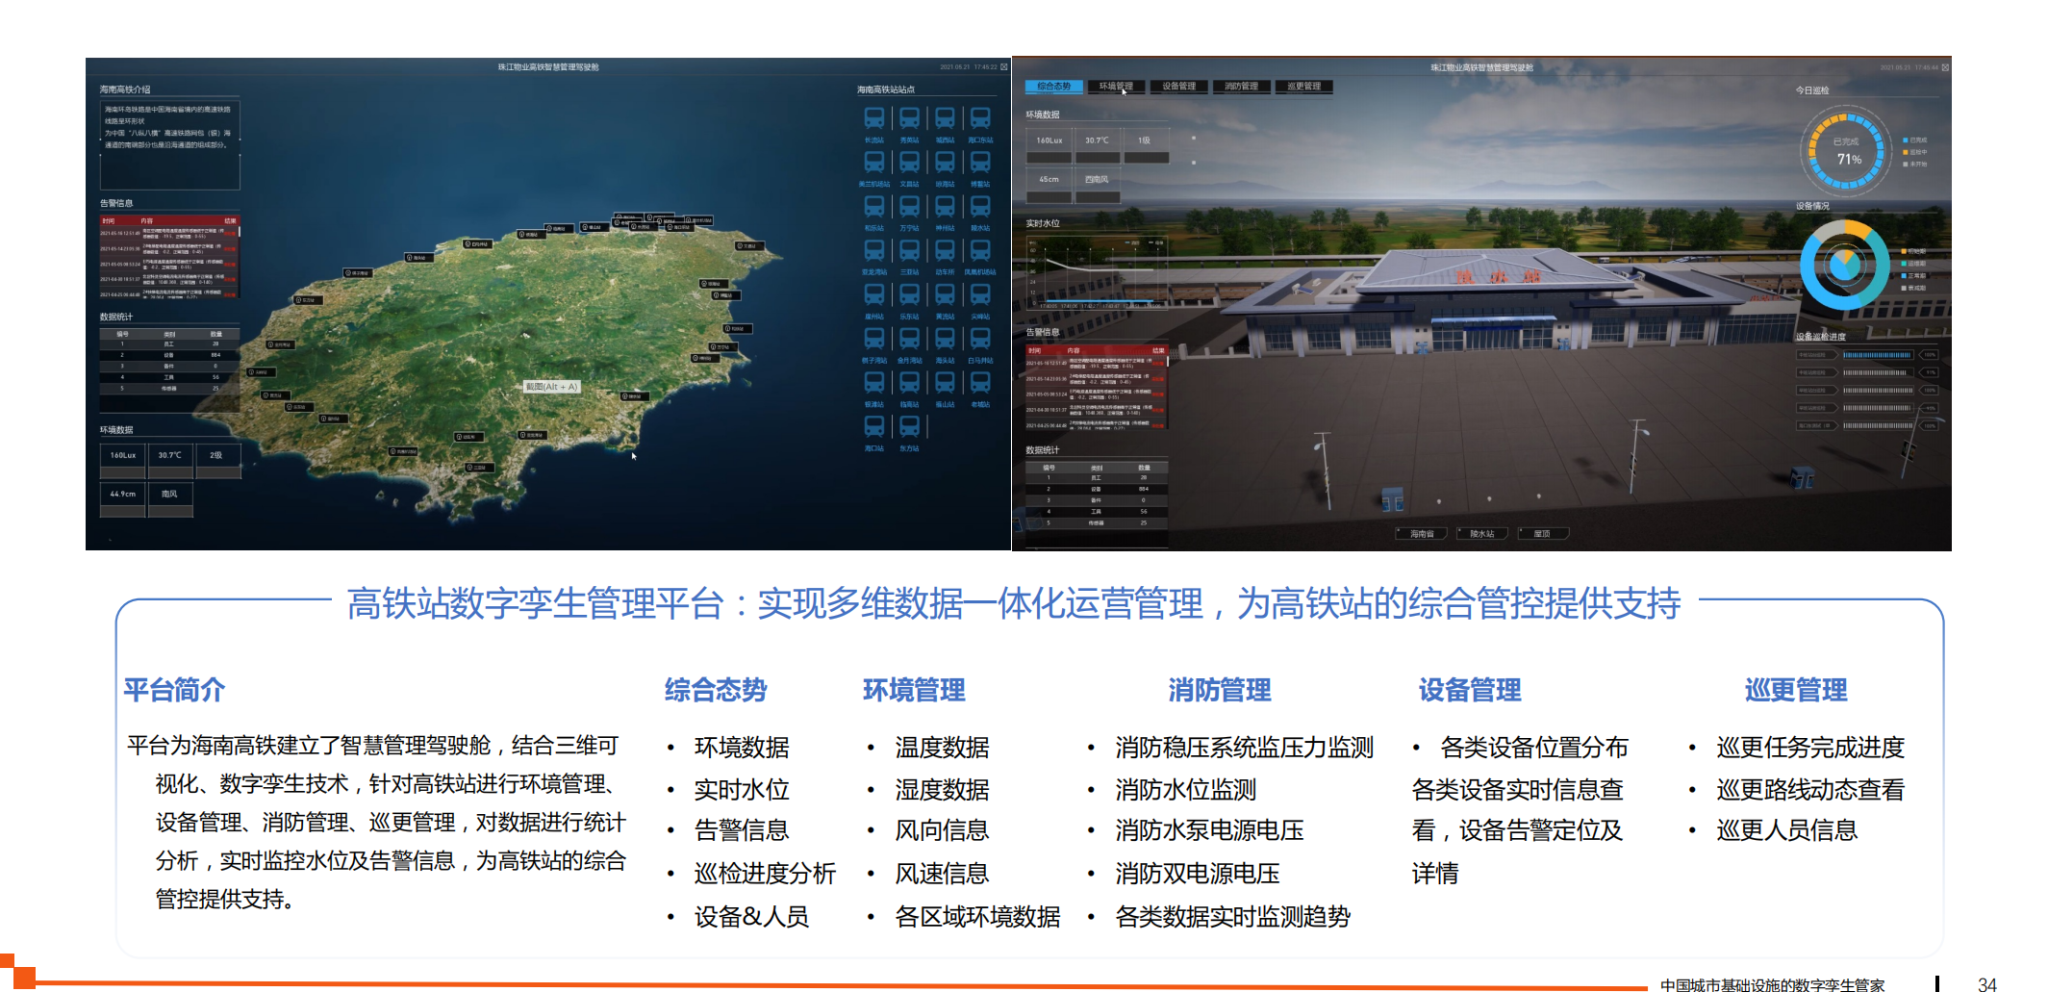Click the first 设备巡检进度 progress bar
The image size is (2048, 992).
click(x=1877, y=355)
